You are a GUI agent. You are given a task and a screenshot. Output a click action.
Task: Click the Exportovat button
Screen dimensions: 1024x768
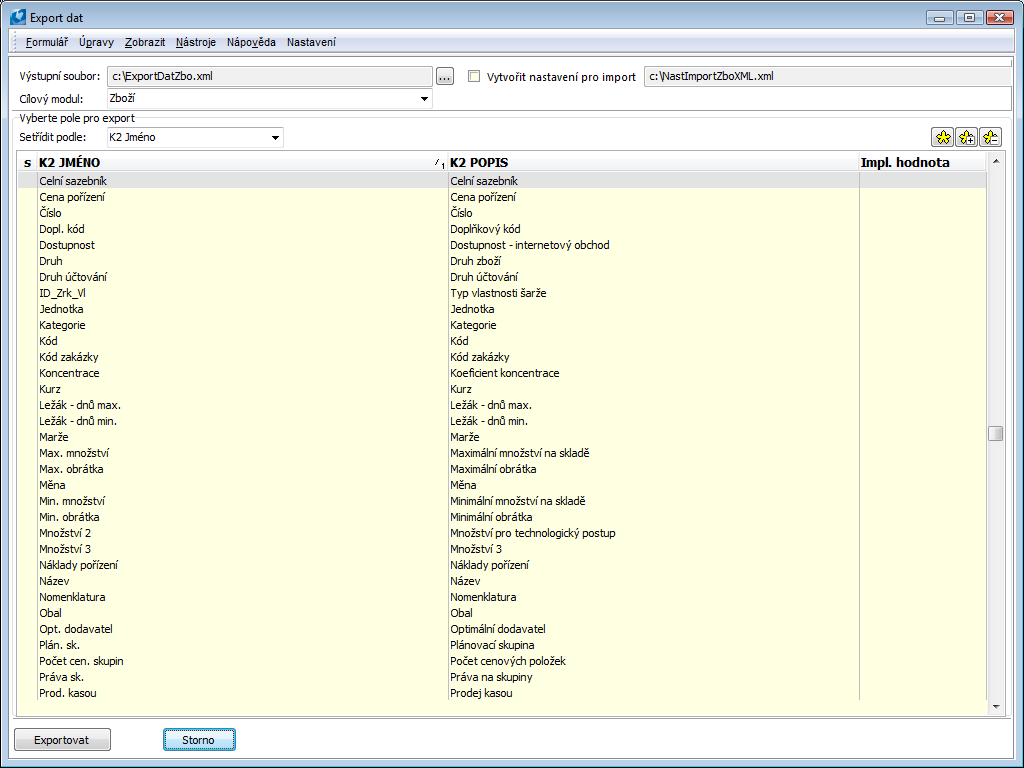point(61,739)
